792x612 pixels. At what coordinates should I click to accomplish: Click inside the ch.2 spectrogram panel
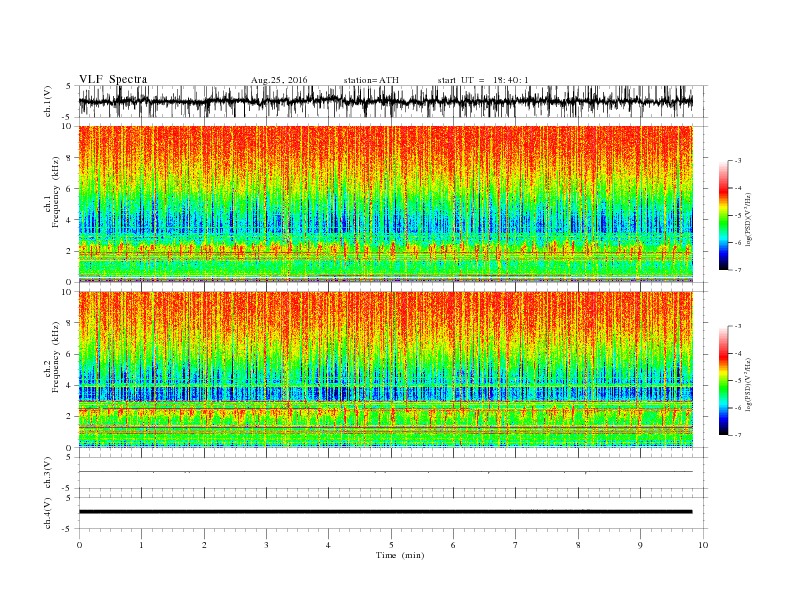click(386, 370)
